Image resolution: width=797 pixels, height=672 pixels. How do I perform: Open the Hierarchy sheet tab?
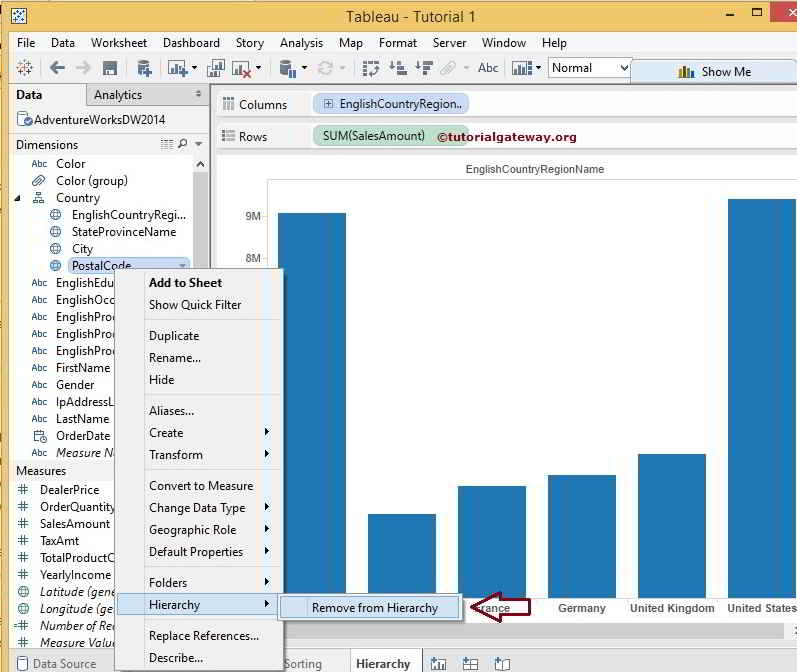pos(382,664)
